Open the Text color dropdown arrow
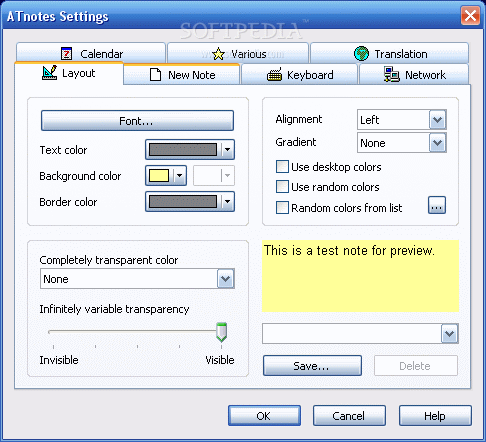The height and width of the screenshot is (442, 486). [x=227, y=150]
